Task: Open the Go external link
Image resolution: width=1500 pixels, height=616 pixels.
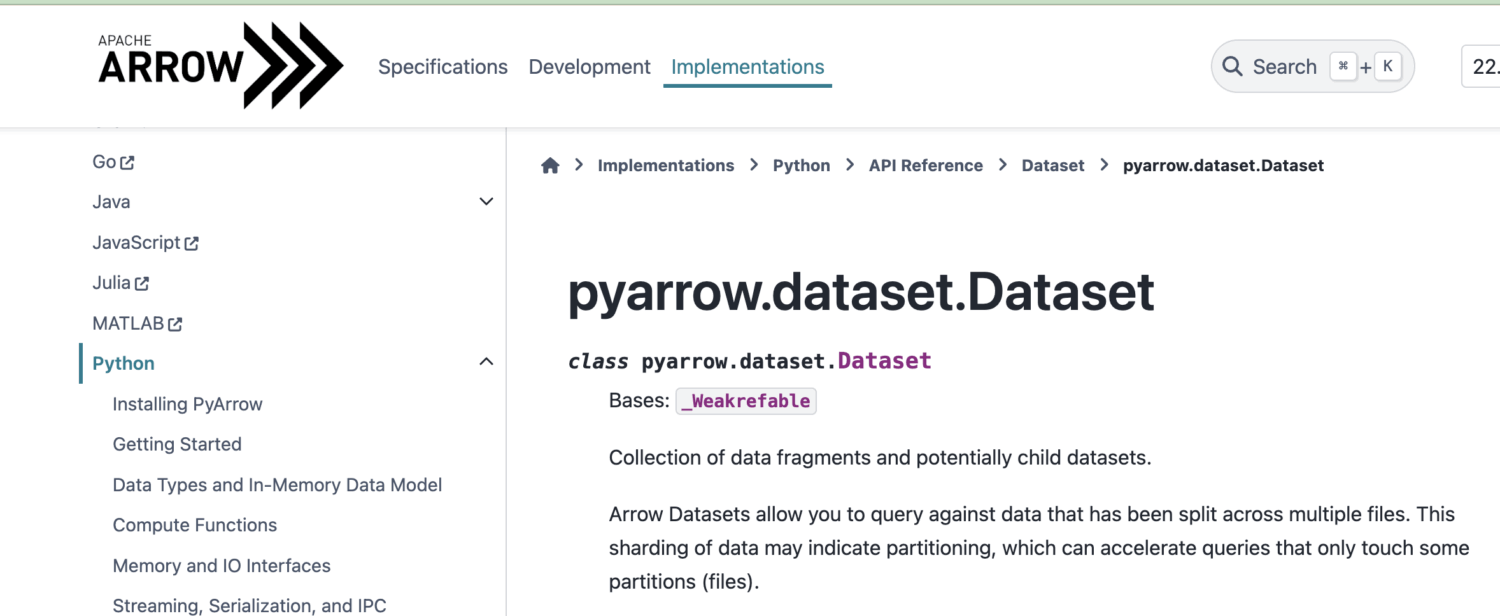Action: coord(113,162)
